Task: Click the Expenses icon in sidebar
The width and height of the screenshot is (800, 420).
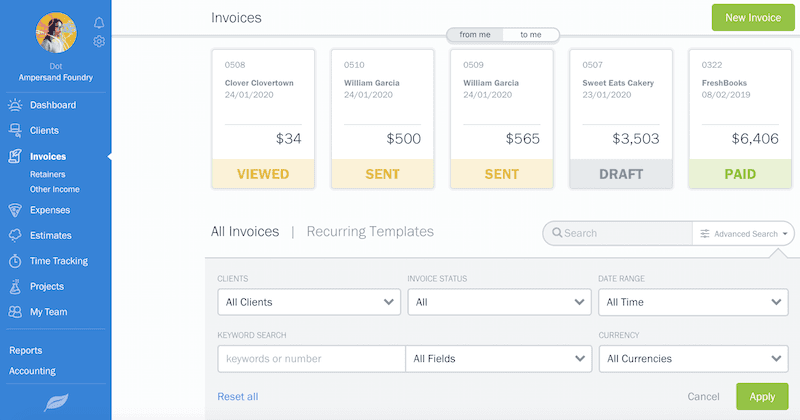Action: point(15,210)
